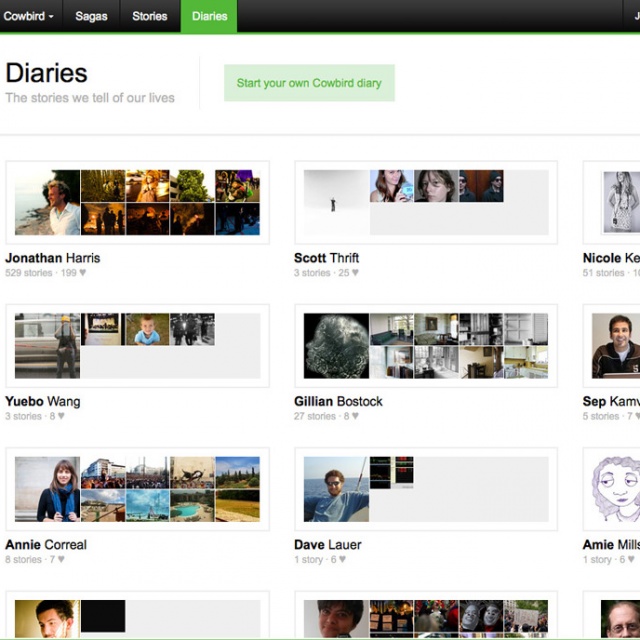Click heart icon under Amie Mills
Viewport: 640px width, 640px height.
(631, 559)
